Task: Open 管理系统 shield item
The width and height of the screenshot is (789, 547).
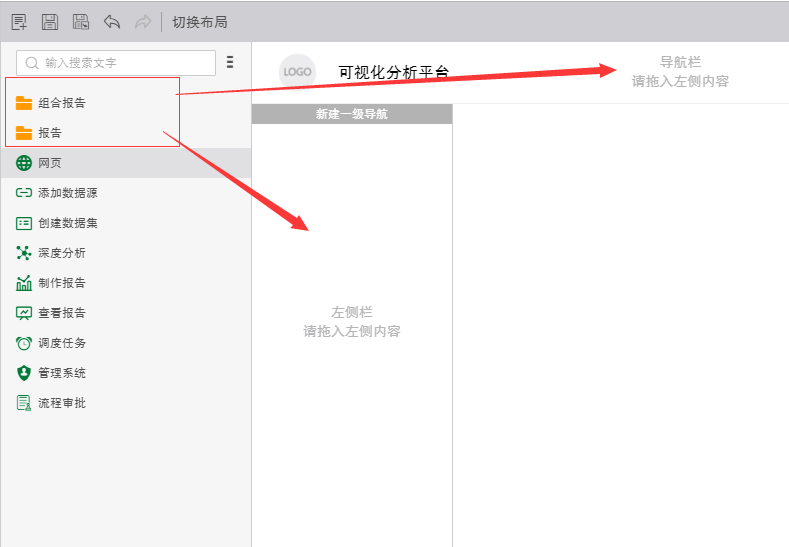Action: pyautogui.click(x=61, y=373)
